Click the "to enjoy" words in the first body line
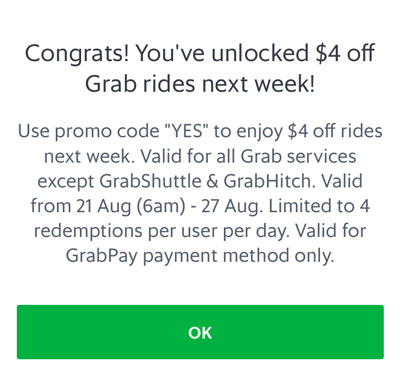The width and height of the screenshot is (400, 379). [248, 131]
